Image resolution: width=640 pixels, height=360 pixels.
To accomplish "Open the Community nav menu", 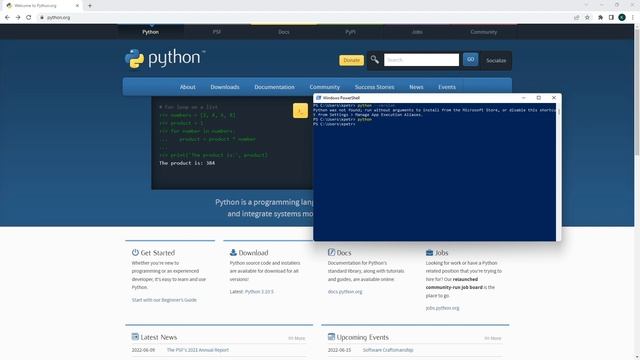I will pyautogui.click(x=324, y=87).
